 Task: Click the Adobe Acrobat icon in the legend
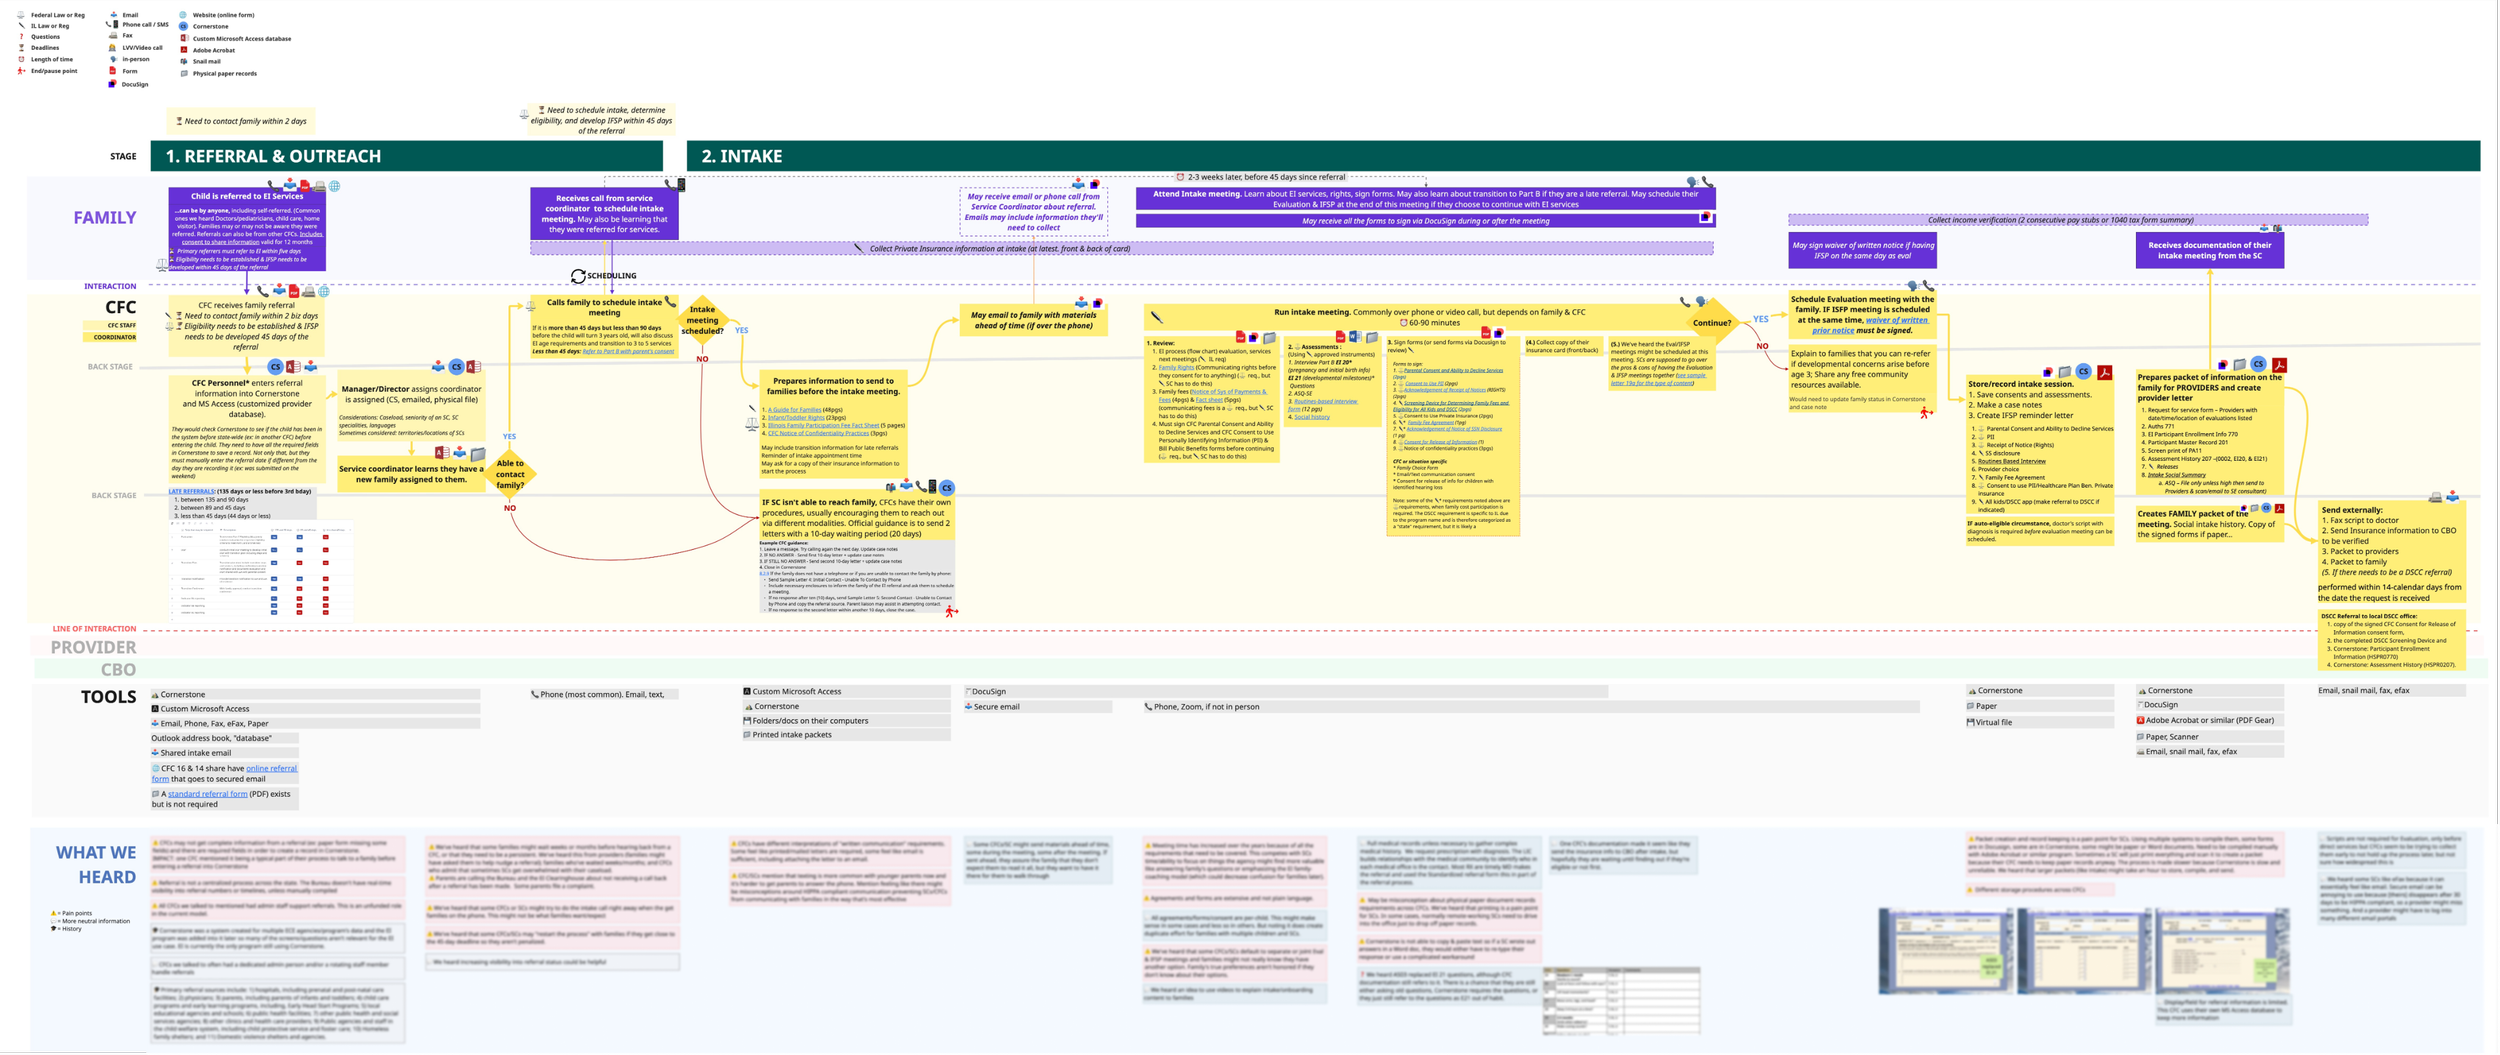(184, 50)
